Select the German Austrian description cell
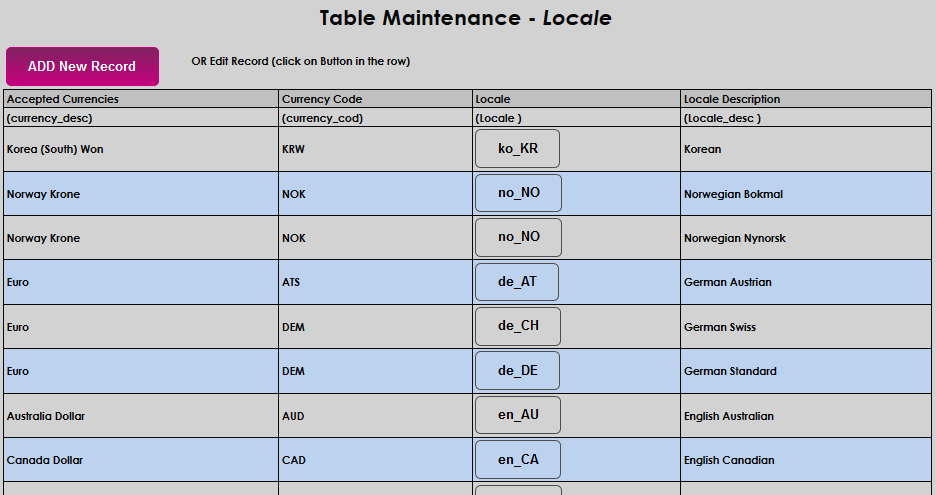Image resolution: width=936 pixels, height=495 pixels. point(728,282)
